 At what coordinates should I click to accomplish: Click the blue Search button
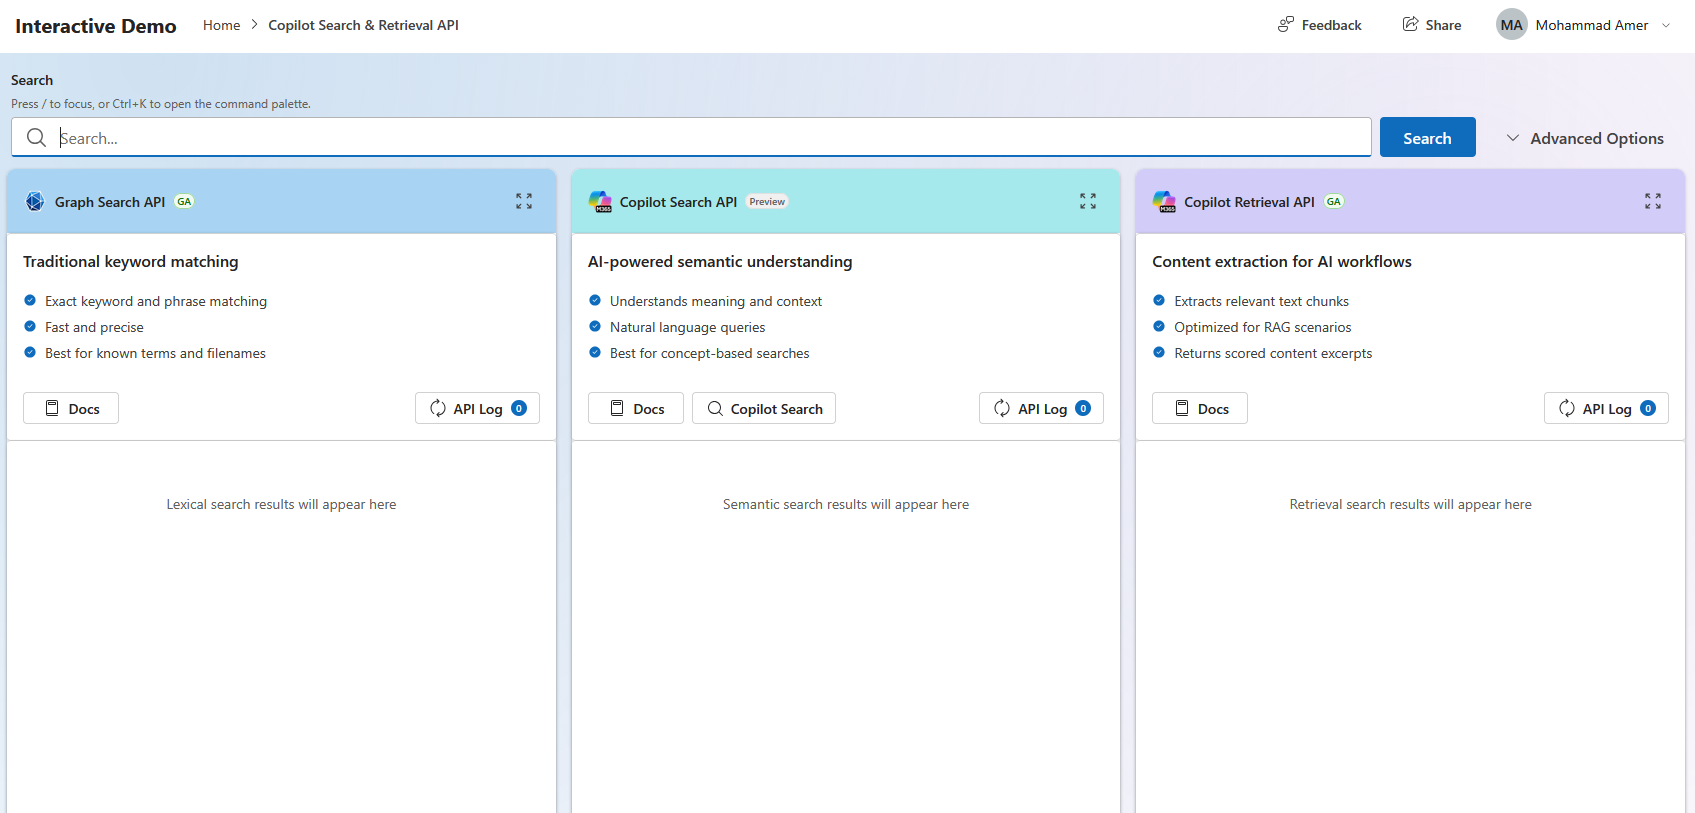tap(1427, 138)
